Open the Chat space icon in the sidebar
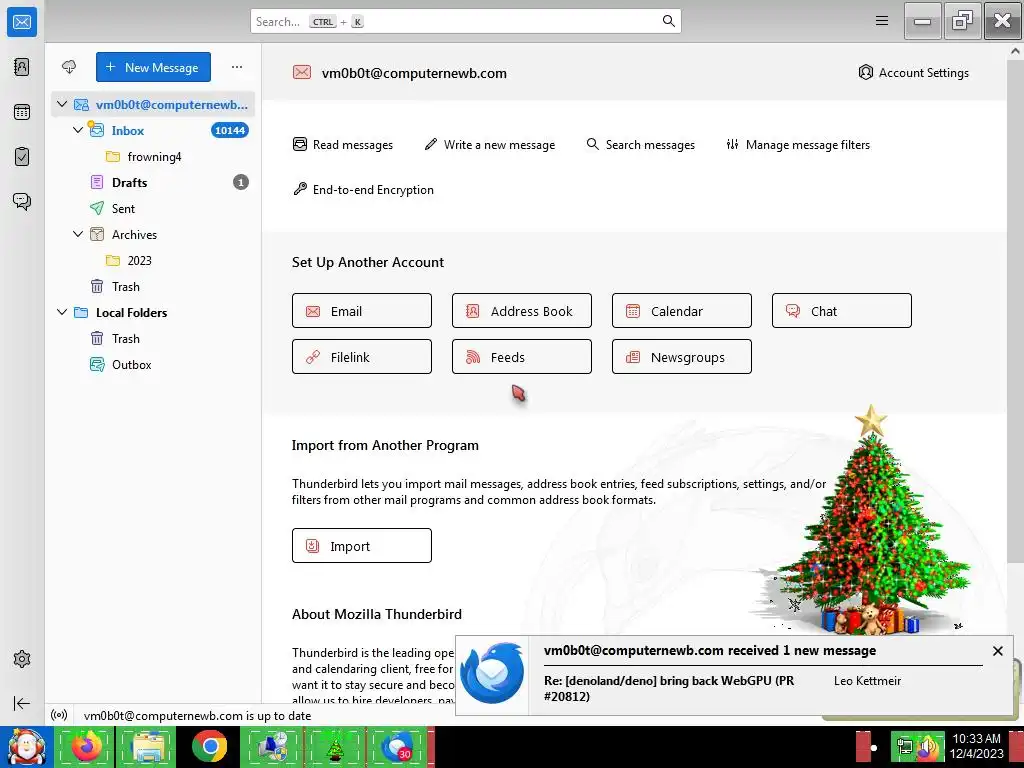This screenshot has height=768, width=1024. point(22,201)
